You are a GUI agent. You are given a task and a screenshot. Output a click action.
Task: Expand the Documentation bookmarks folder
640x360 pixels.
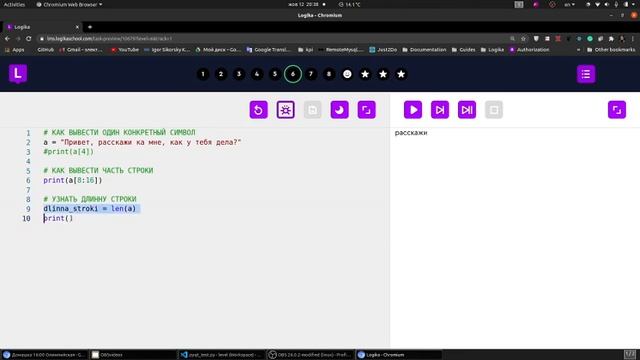tap(424, 50)
